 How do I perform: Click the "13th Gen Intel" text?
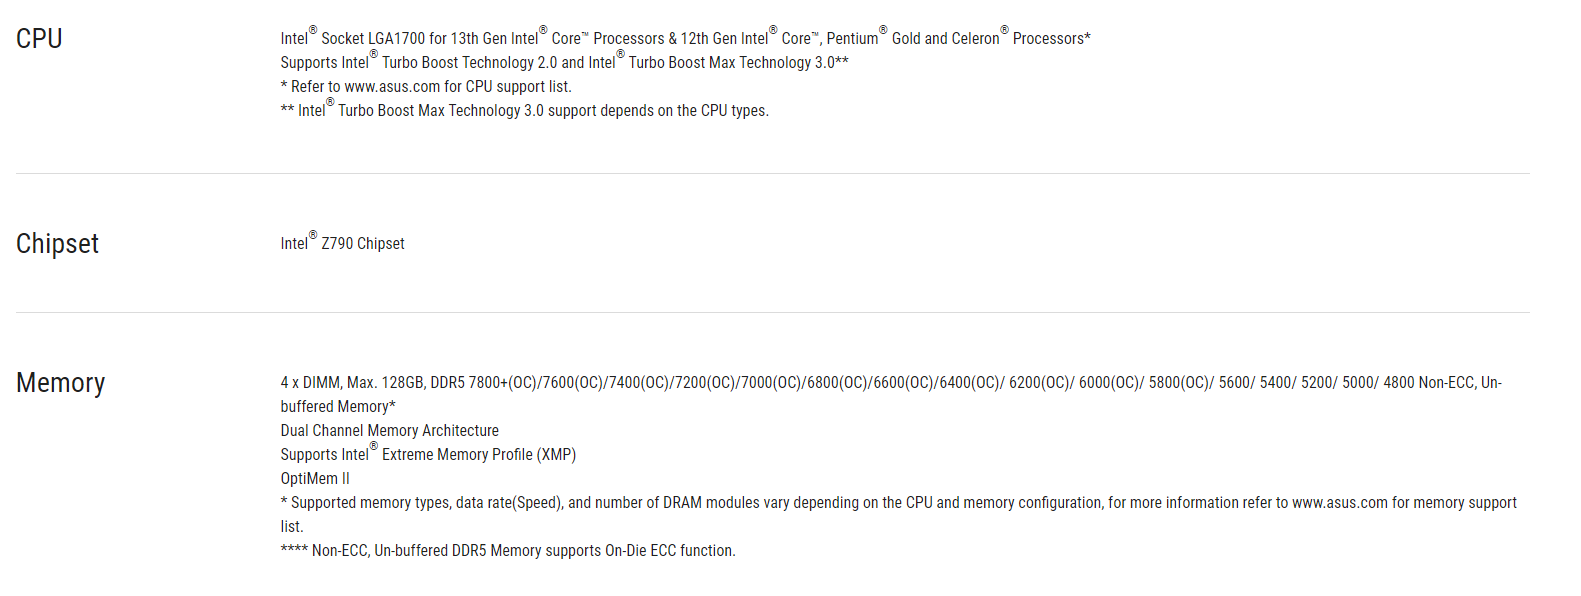click(494, 39)
